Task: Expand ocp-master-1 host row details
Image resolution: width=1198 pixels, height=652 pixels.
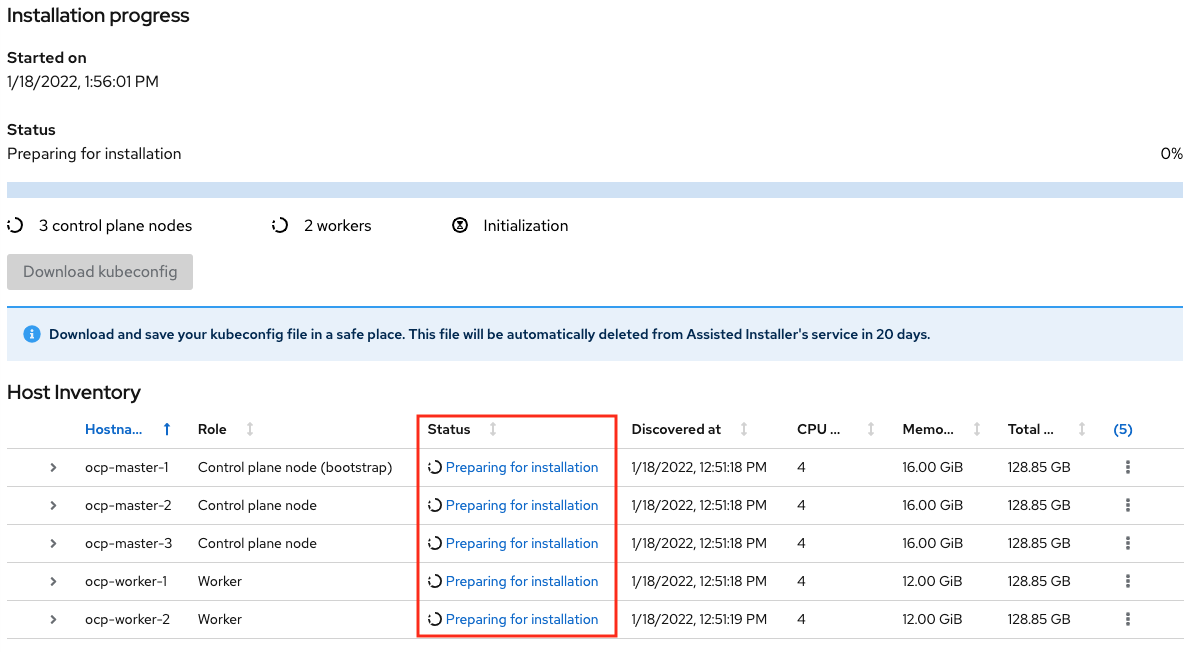Action: 53,467
